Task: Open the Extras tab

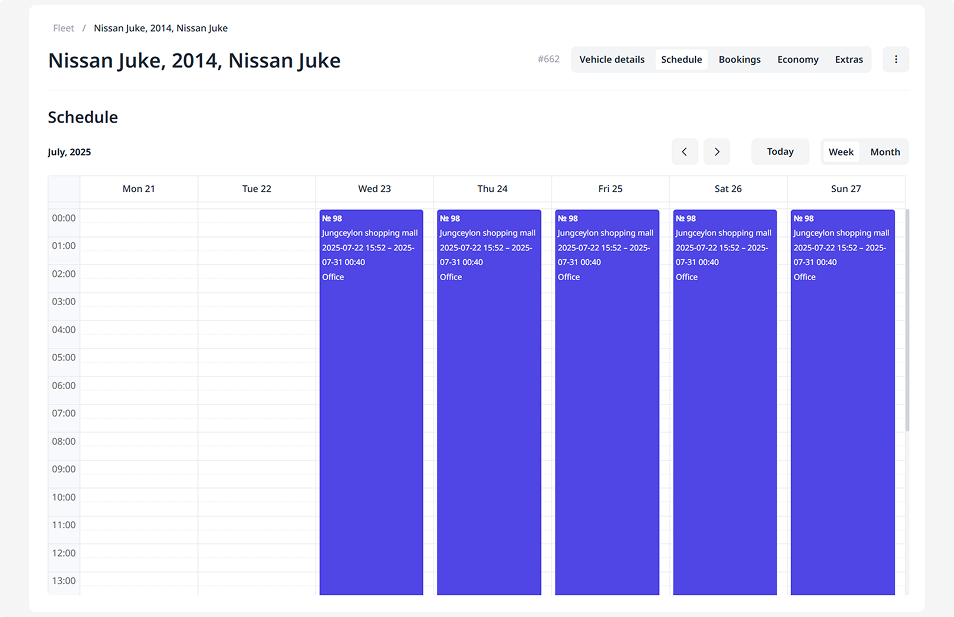Action: (x=849, y=60)
